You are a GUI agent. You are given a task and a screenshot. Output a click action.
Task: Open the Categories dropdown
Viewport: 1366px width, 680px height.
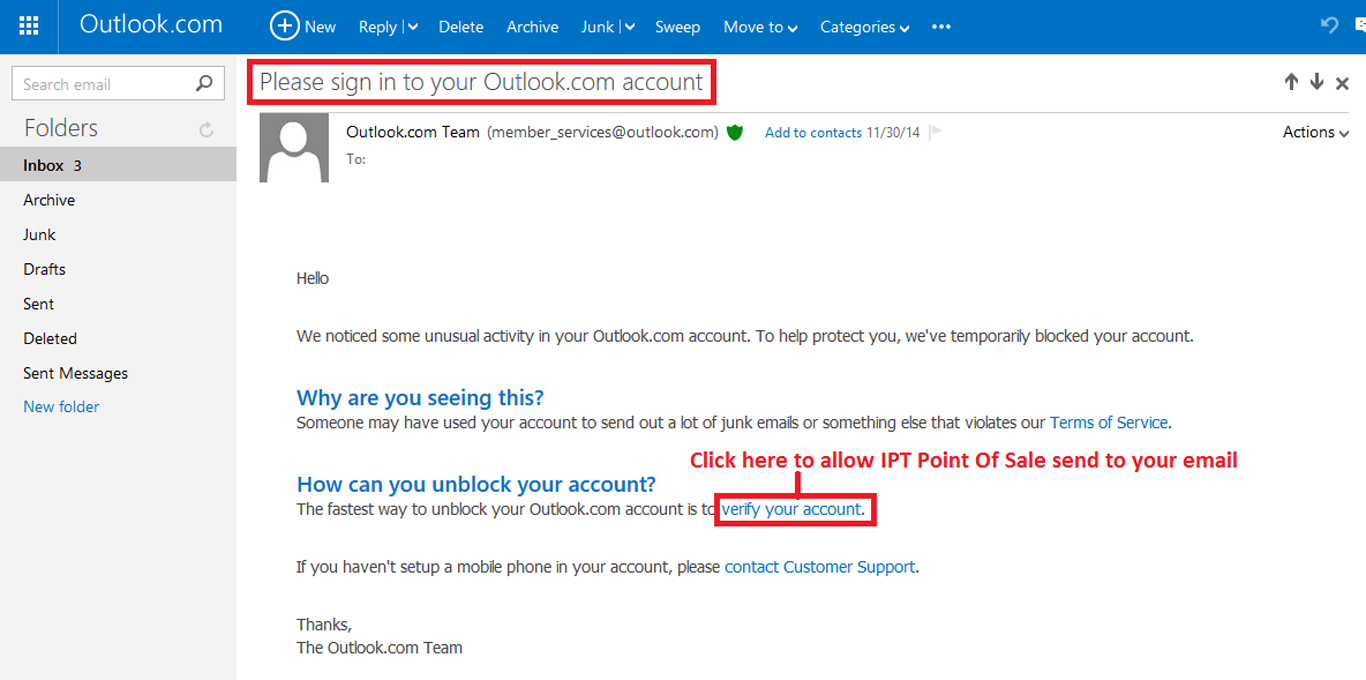[x=865, y=27]
